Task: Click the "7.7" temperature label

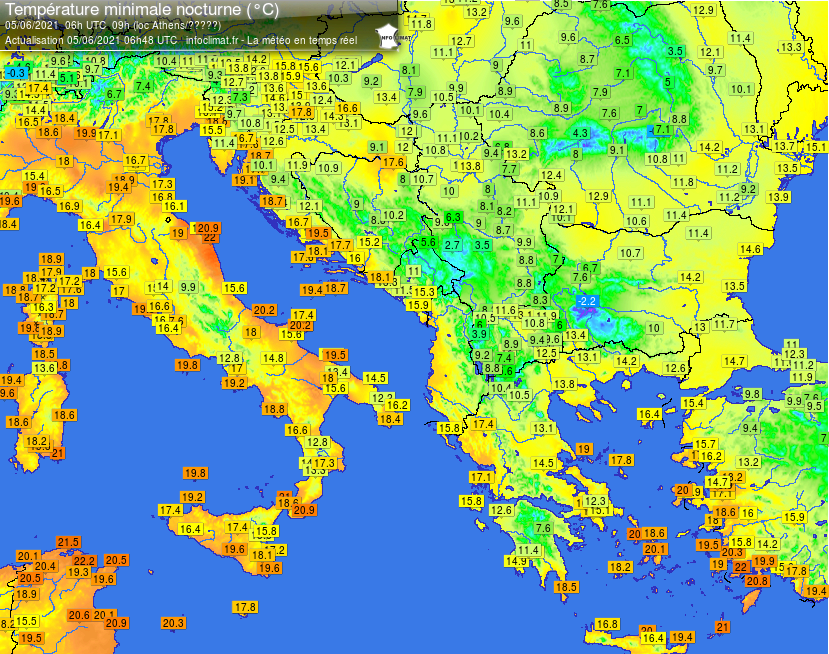Action: pos(509,169)
